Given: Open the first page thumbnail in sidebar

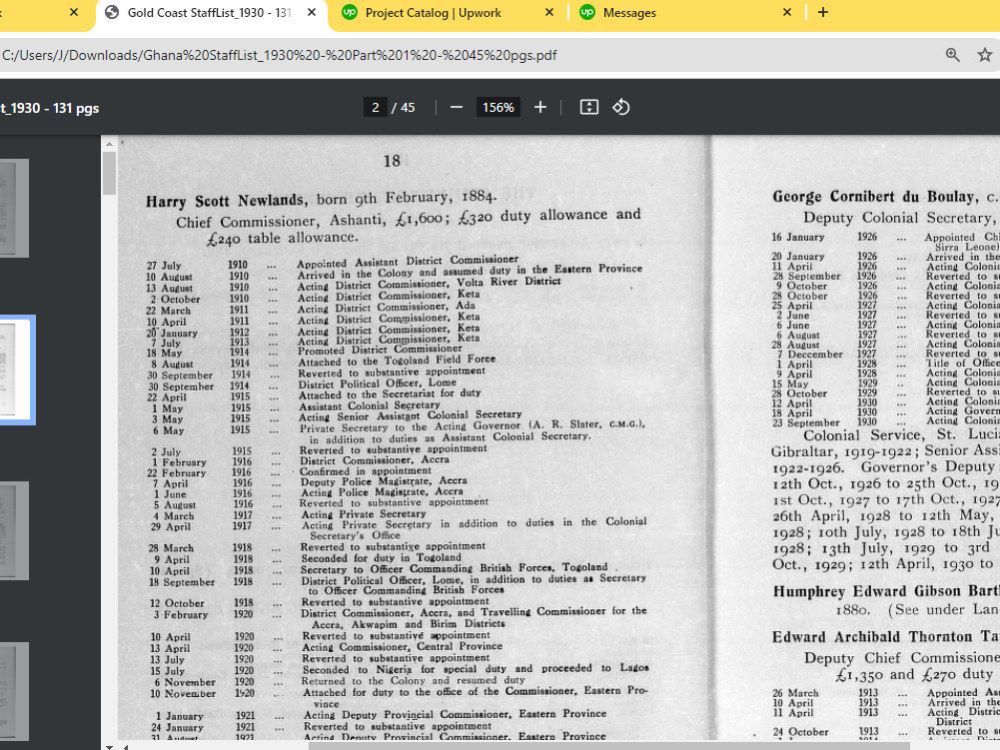Looking at the screenshot, I should tap(14, 208).
